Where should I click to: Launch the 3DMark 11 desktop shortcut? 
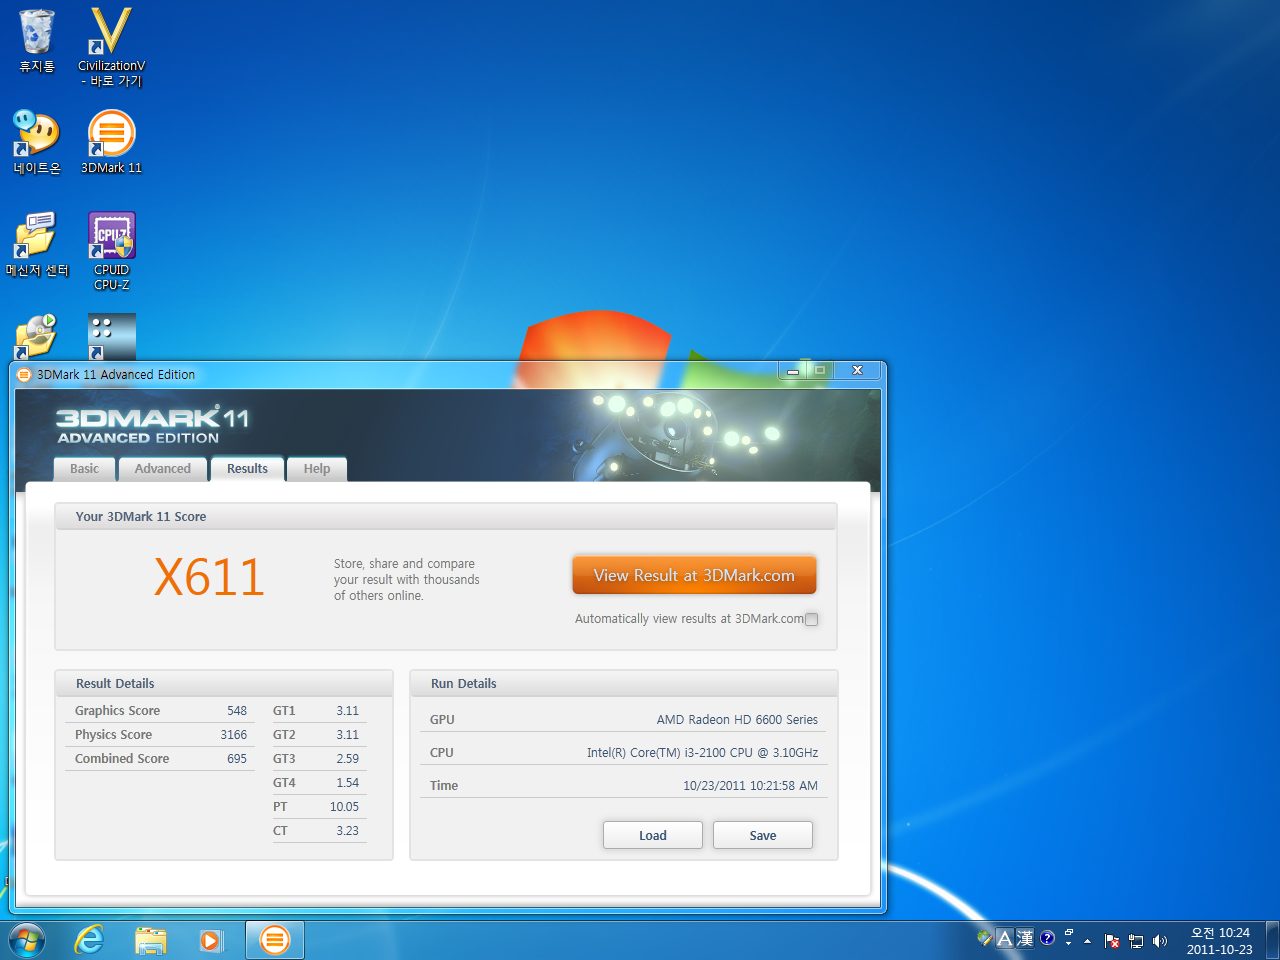111,142
